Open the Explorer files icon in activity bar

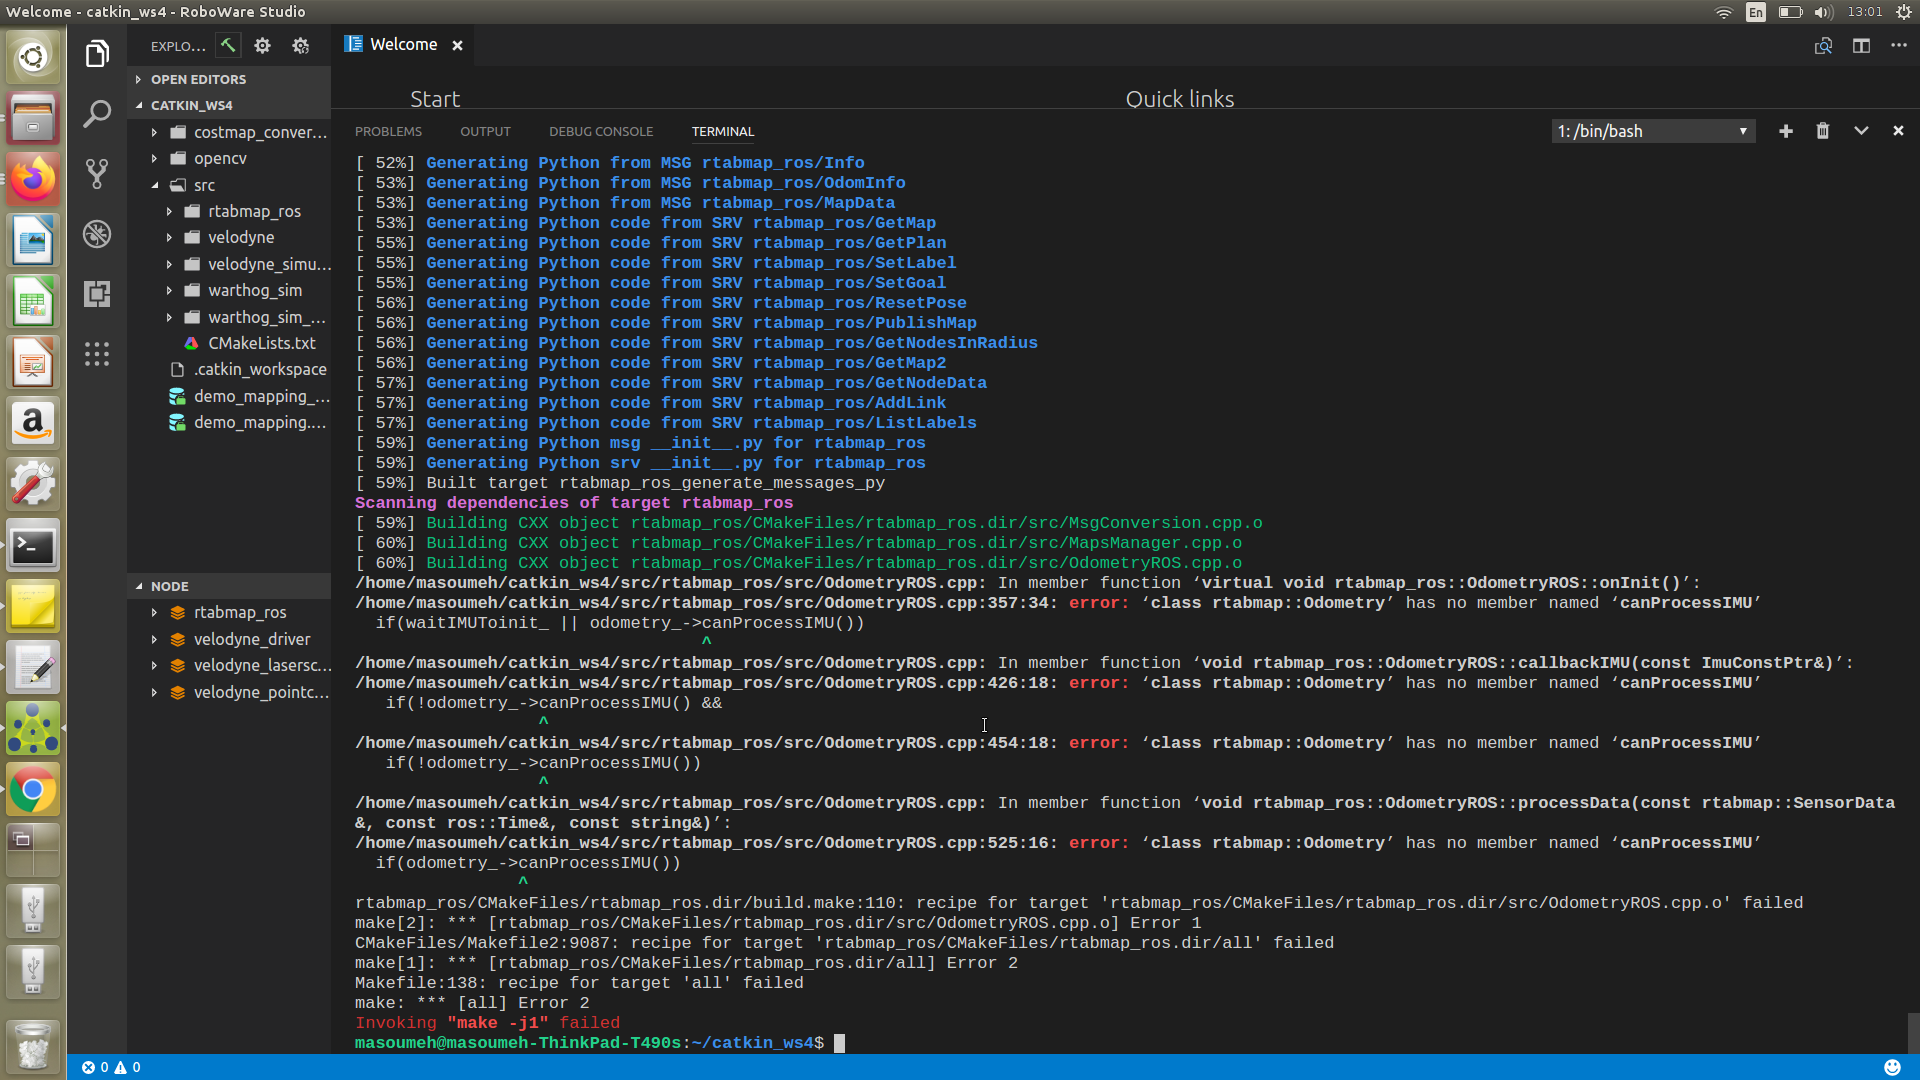click(x=97, y=54)
